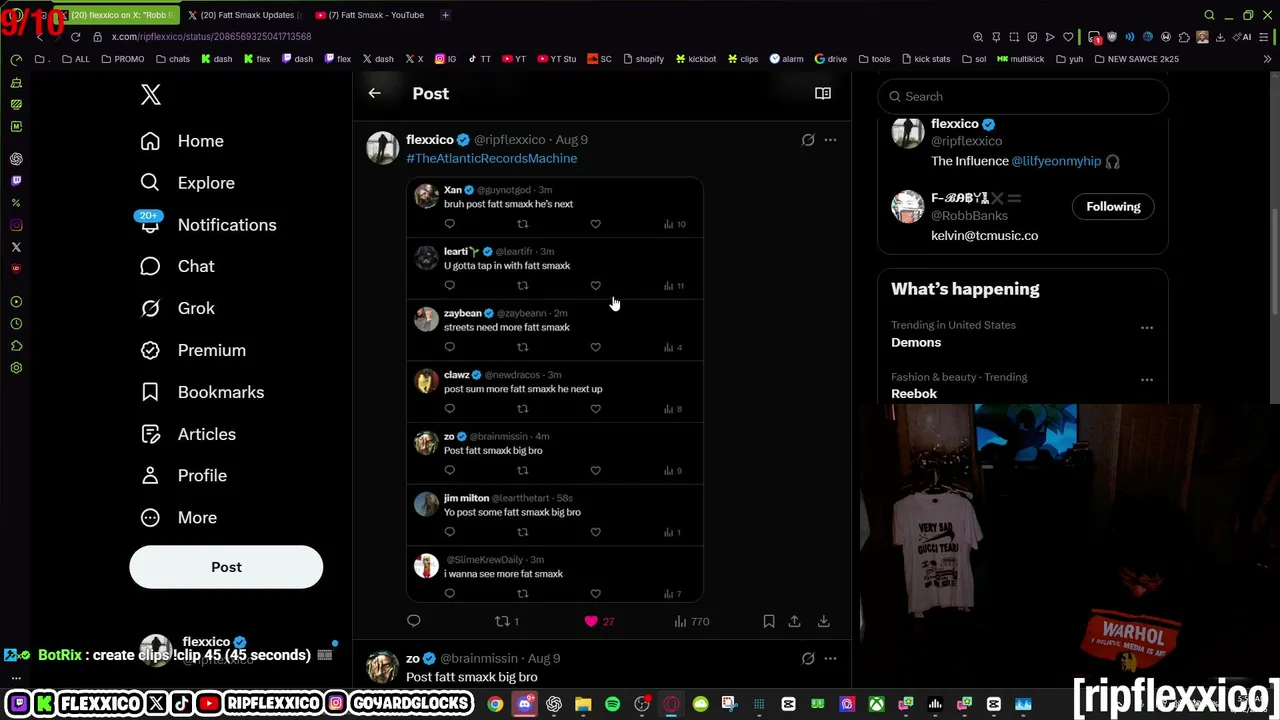Screen dimensions: 1280x720
Task: Open the ALL bookmarks folder
Action: [76, 59]
